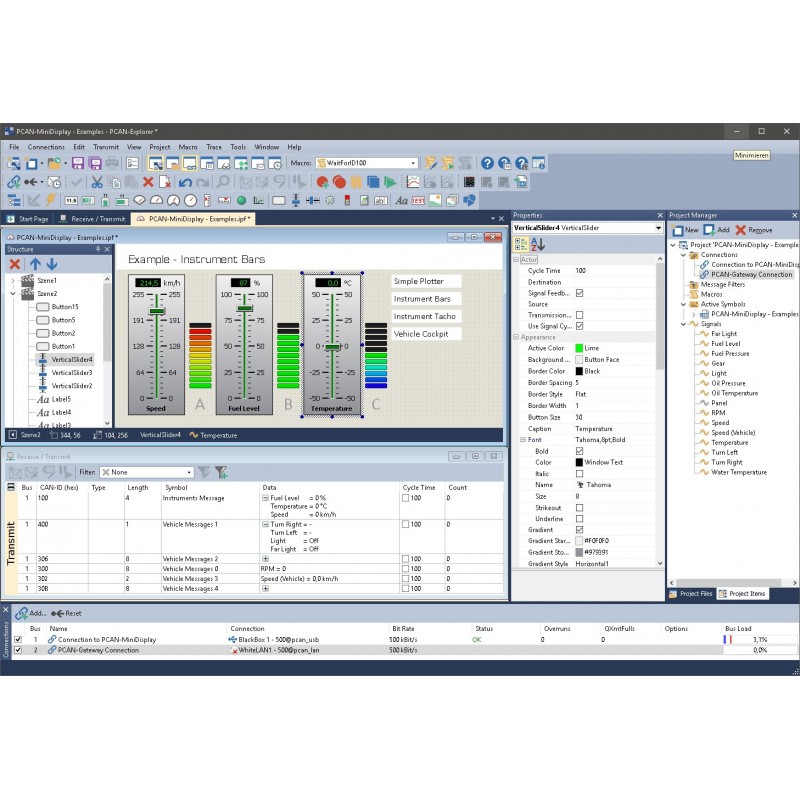
Task: Open the Macro menu
Action: pos(188,147)
